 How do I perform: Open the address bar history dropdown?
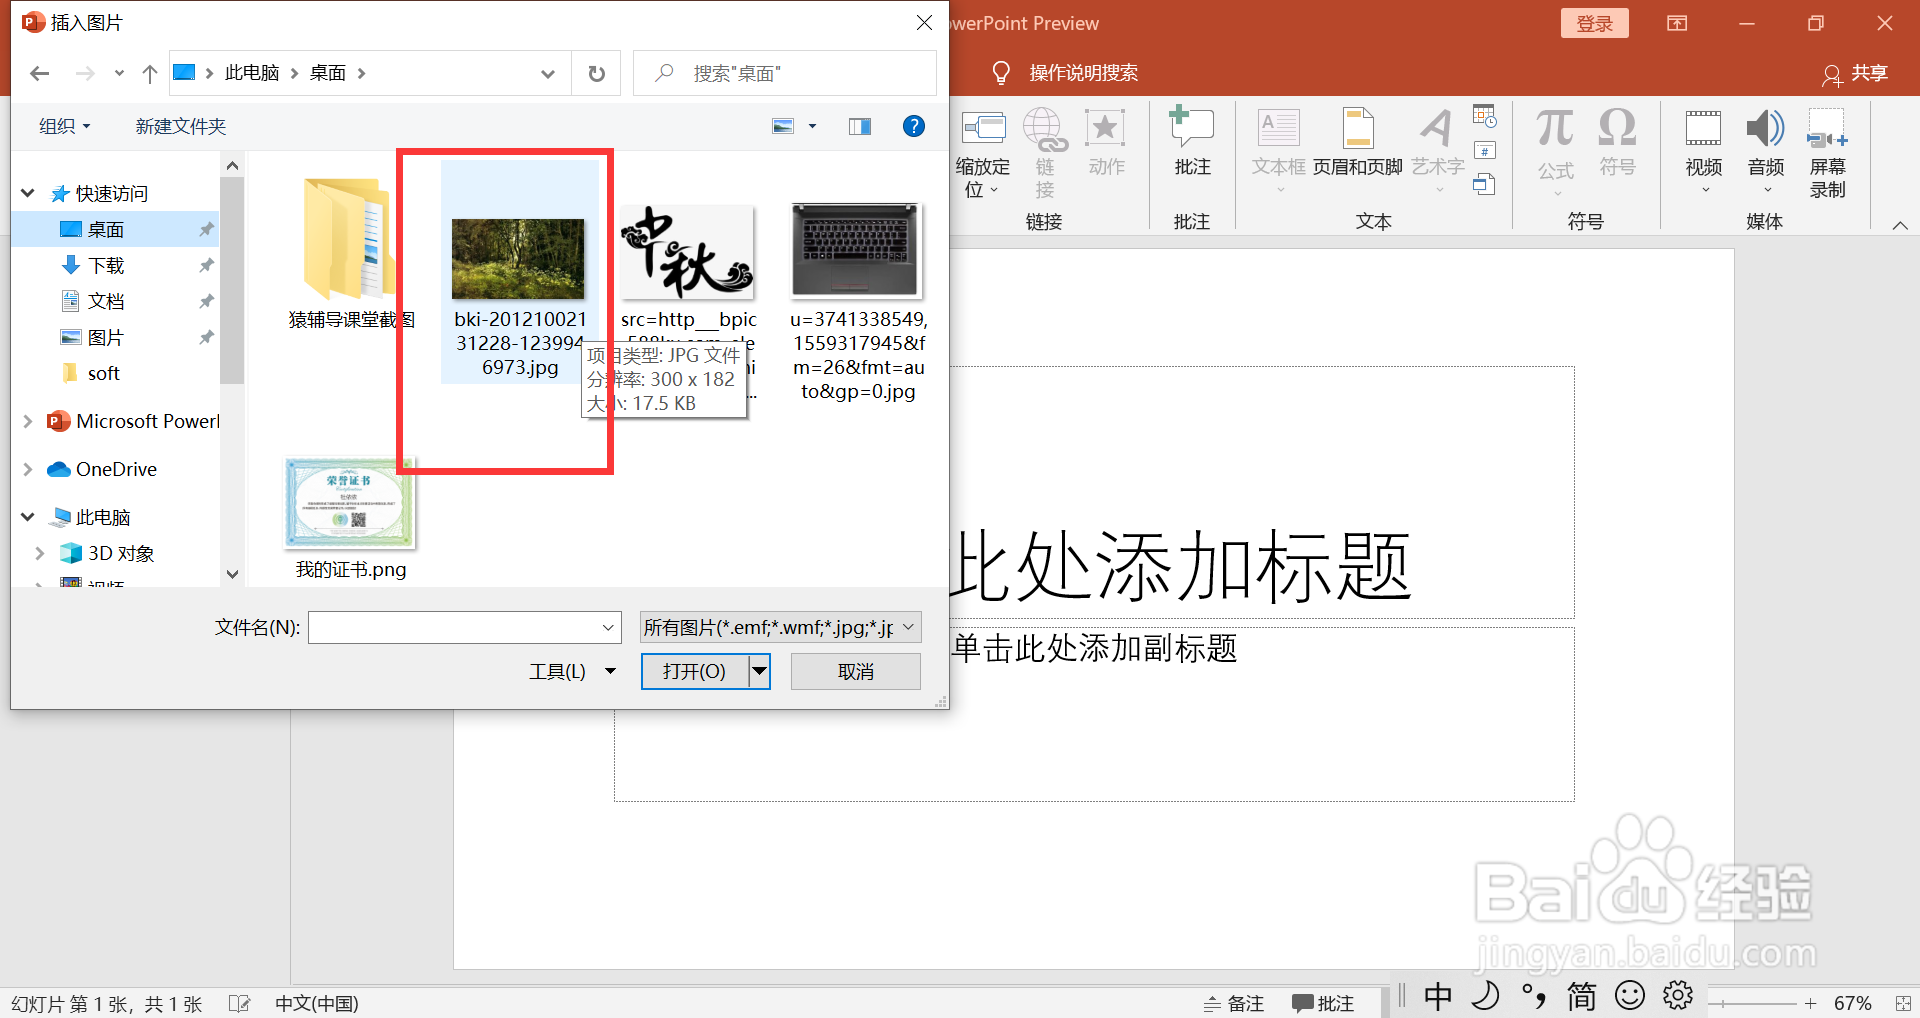(x=548, y=73)
